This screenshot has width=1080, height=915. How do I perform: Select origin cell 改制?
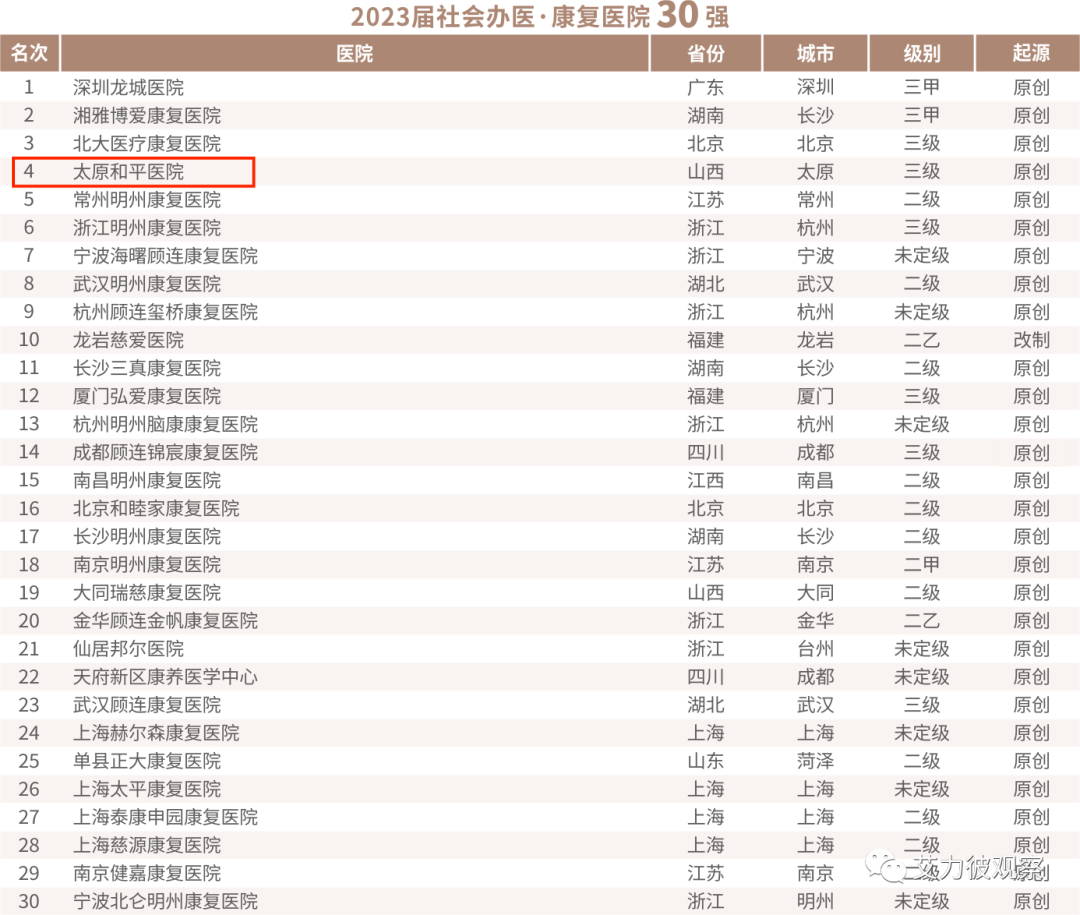(x=1031, y=340)
